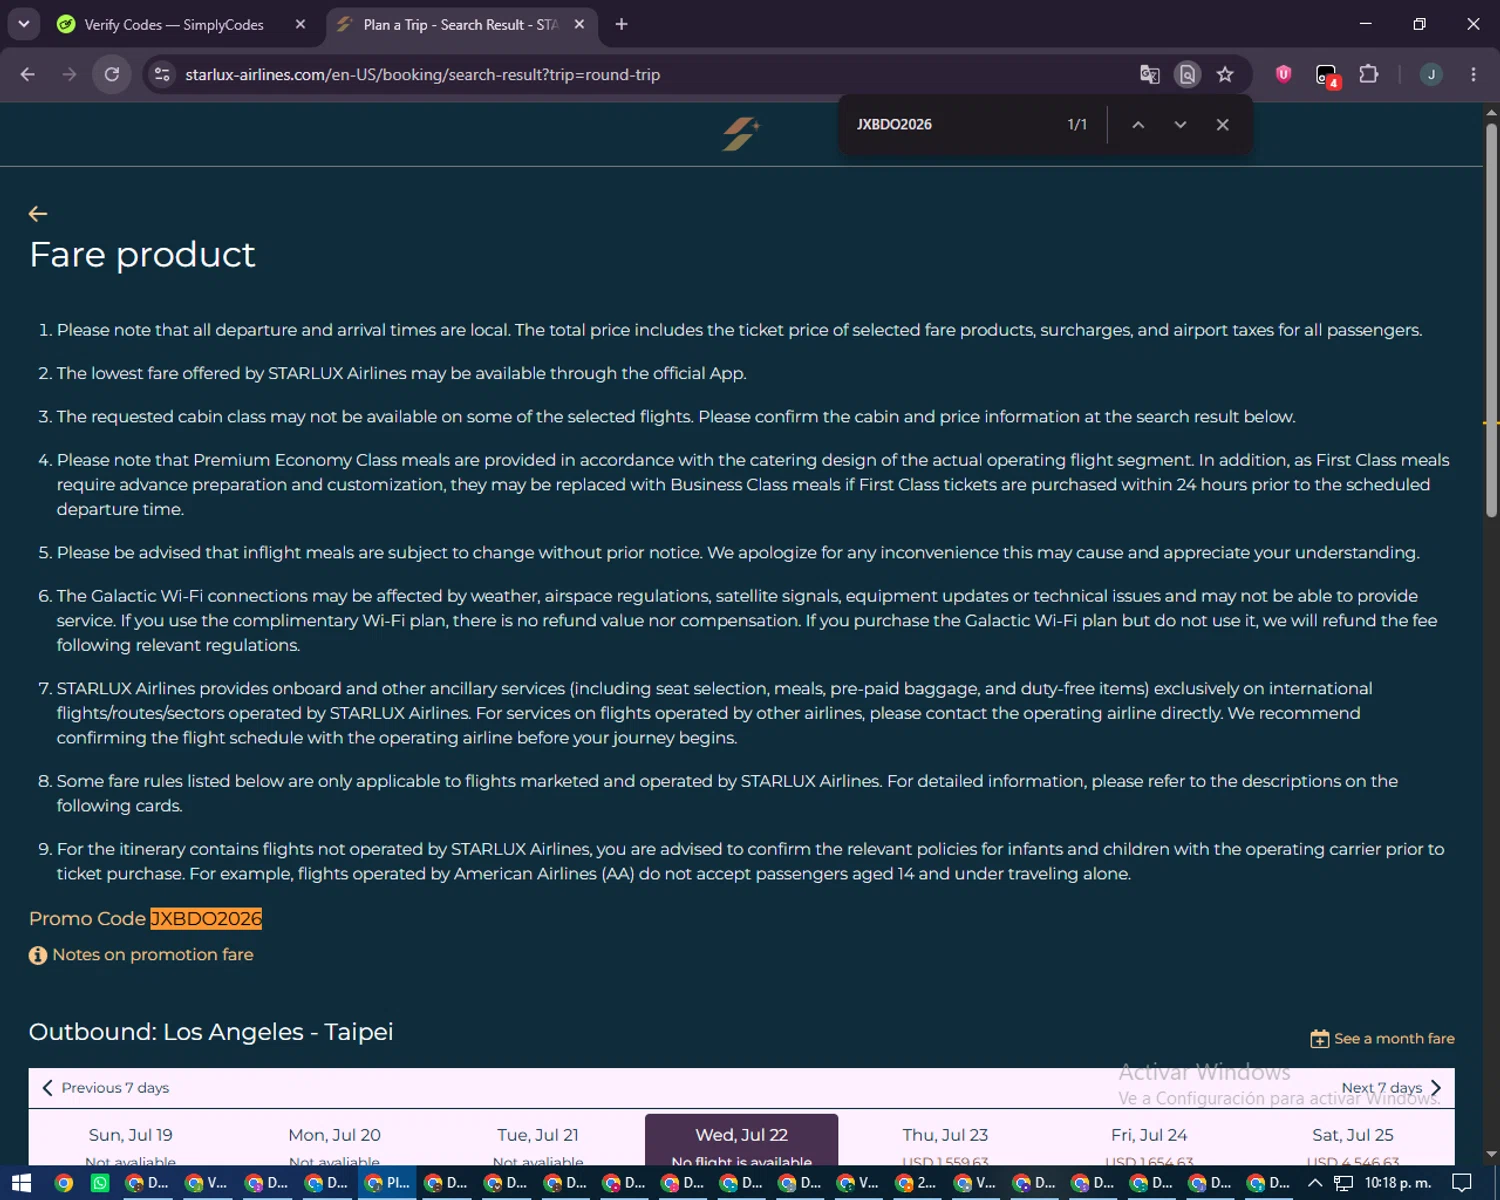Select the Plan a Trip - Search Result tab
The image size is (1500, 1200).
click(461, 24)
